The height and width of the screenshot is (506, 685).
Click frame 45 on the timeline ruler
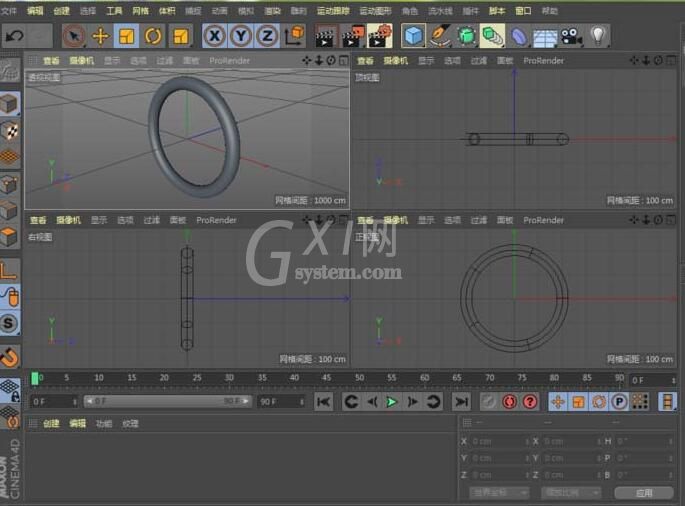pyautogui.click(x=326, y=378)
